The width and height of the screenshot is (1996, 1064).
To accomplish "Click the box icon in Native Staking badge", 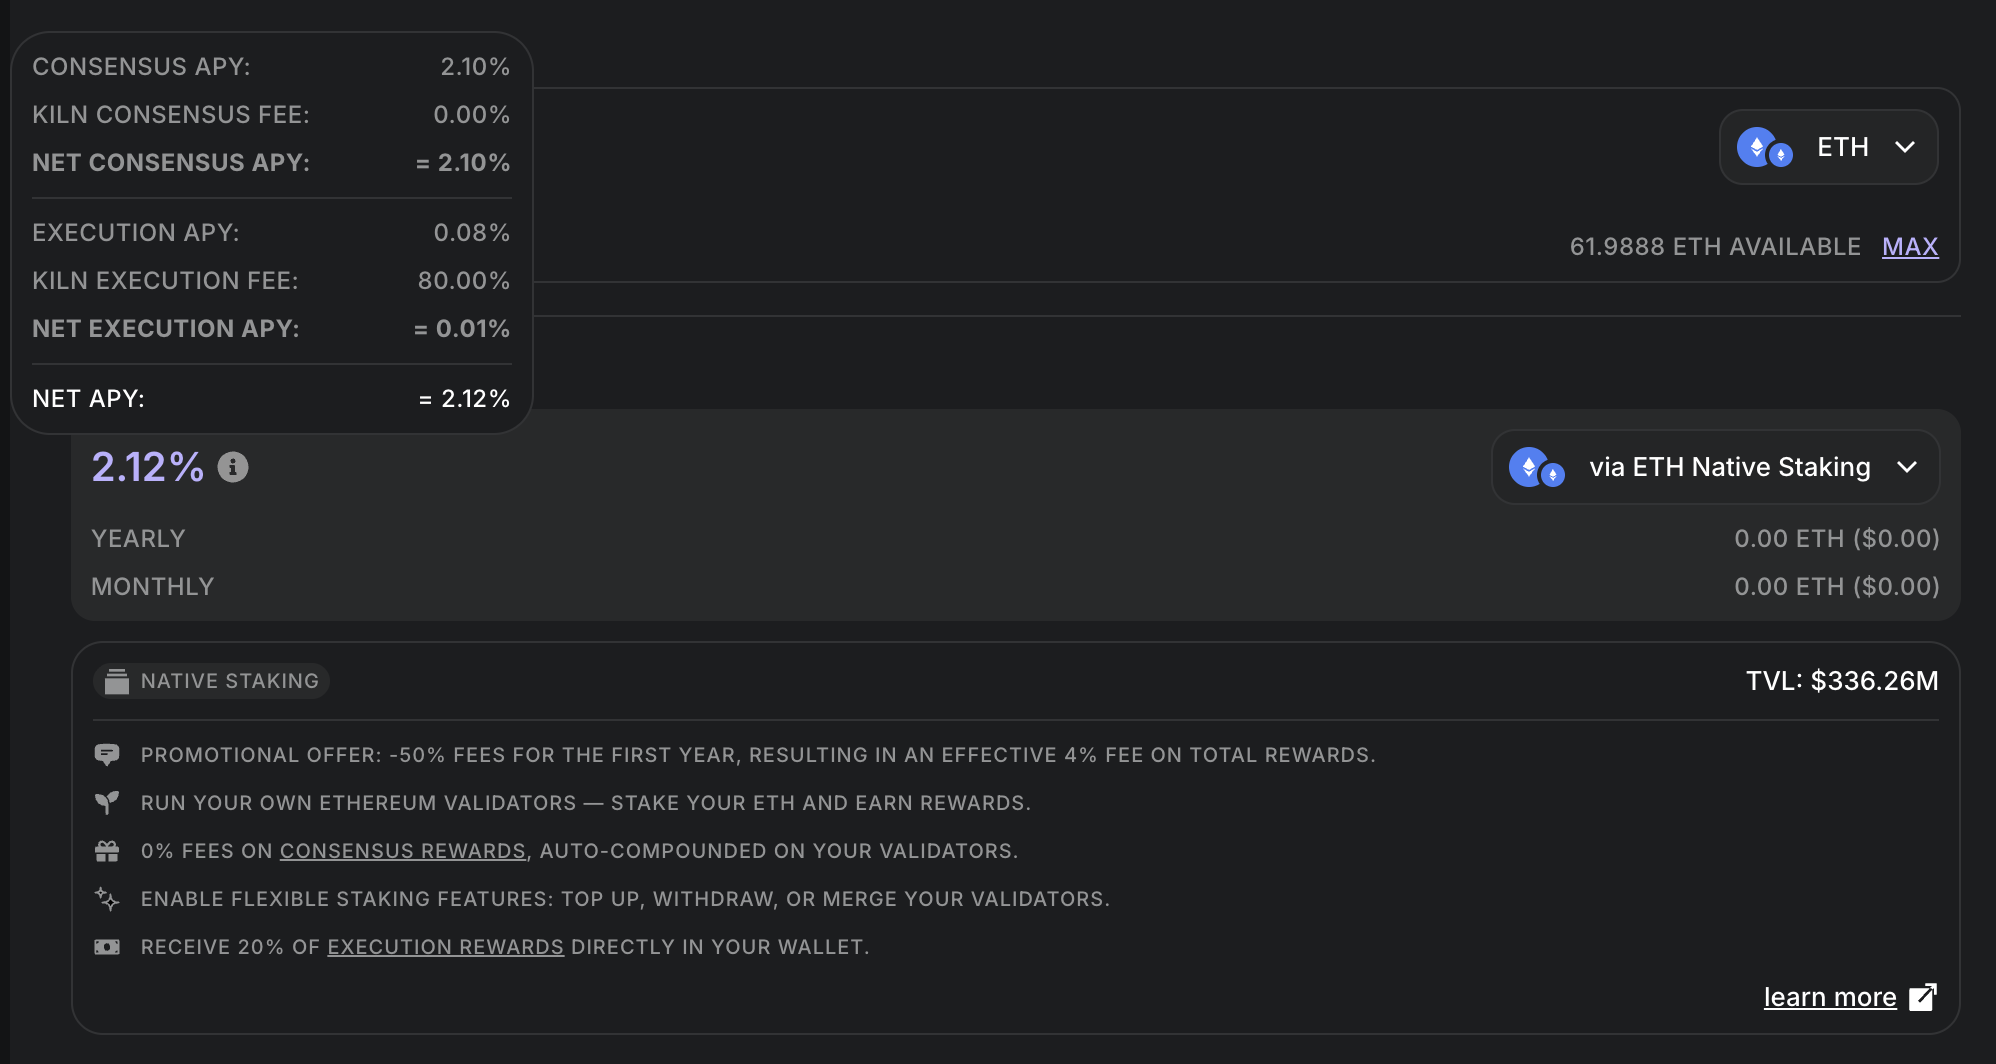I will [x=117, y=681].
